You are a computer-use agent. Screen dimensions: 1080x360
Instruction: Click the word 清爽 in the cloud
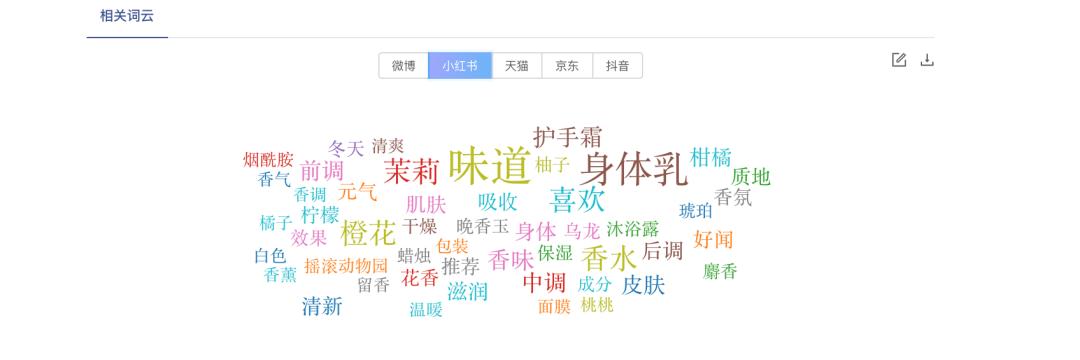(x=388, y=146)
